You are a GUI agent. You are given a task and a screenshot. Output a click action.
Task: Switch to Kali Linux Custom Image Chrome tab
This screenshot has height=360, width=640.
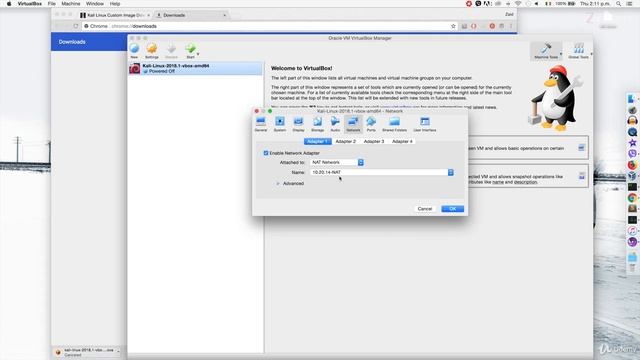[x=115, y=15]
